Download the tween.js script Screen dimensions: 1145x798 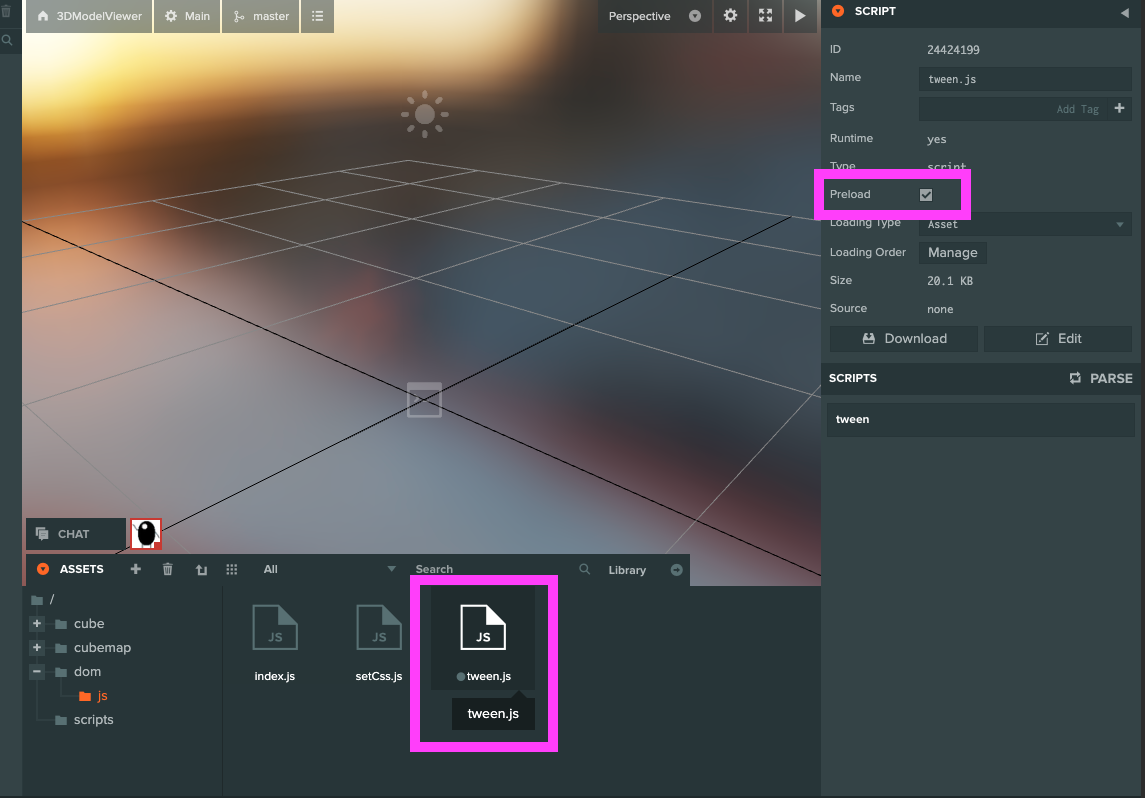click(904, 339)
